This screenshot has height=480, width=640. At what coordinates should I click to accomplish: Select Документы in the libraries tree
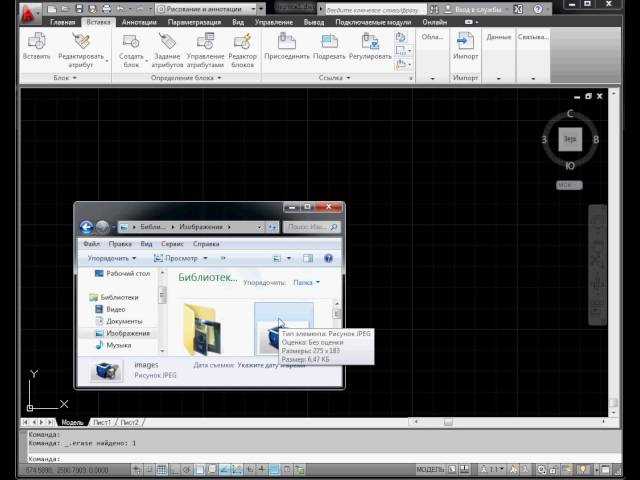(124, 321)
